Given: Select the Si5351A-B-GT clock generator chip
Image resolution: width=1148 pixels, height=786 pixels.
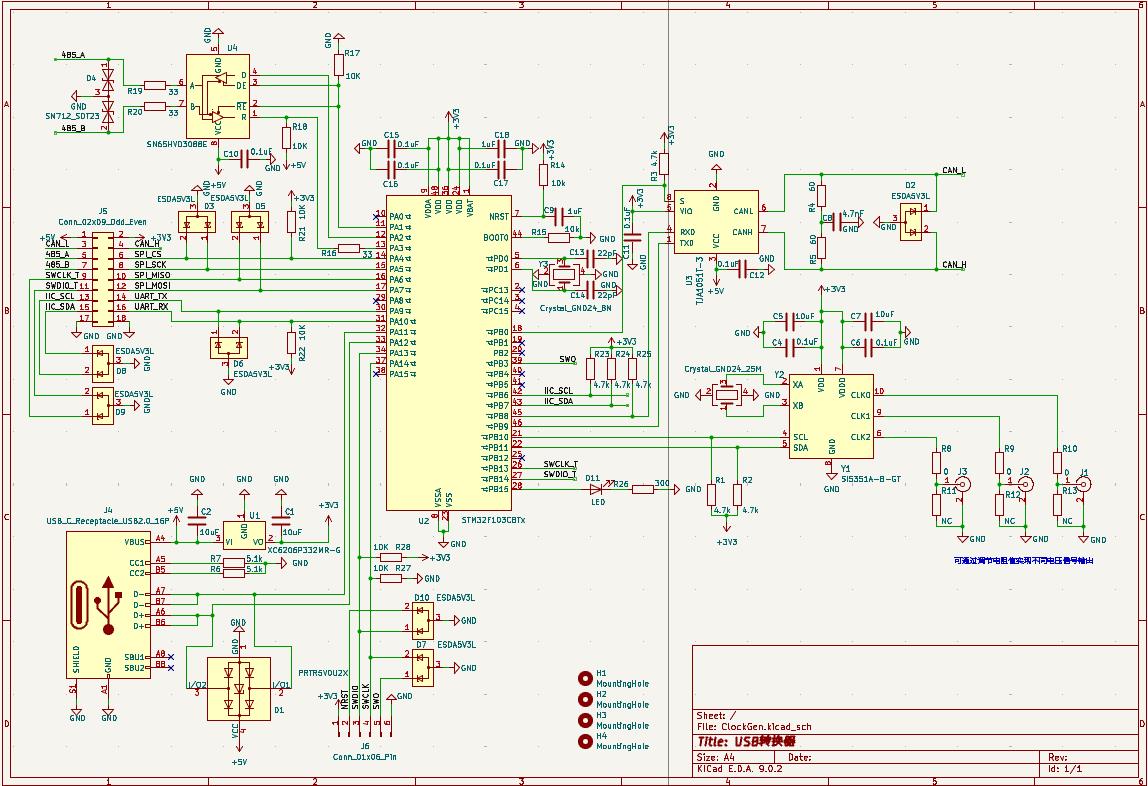Looking at the screenshot, I should [829, 415].
